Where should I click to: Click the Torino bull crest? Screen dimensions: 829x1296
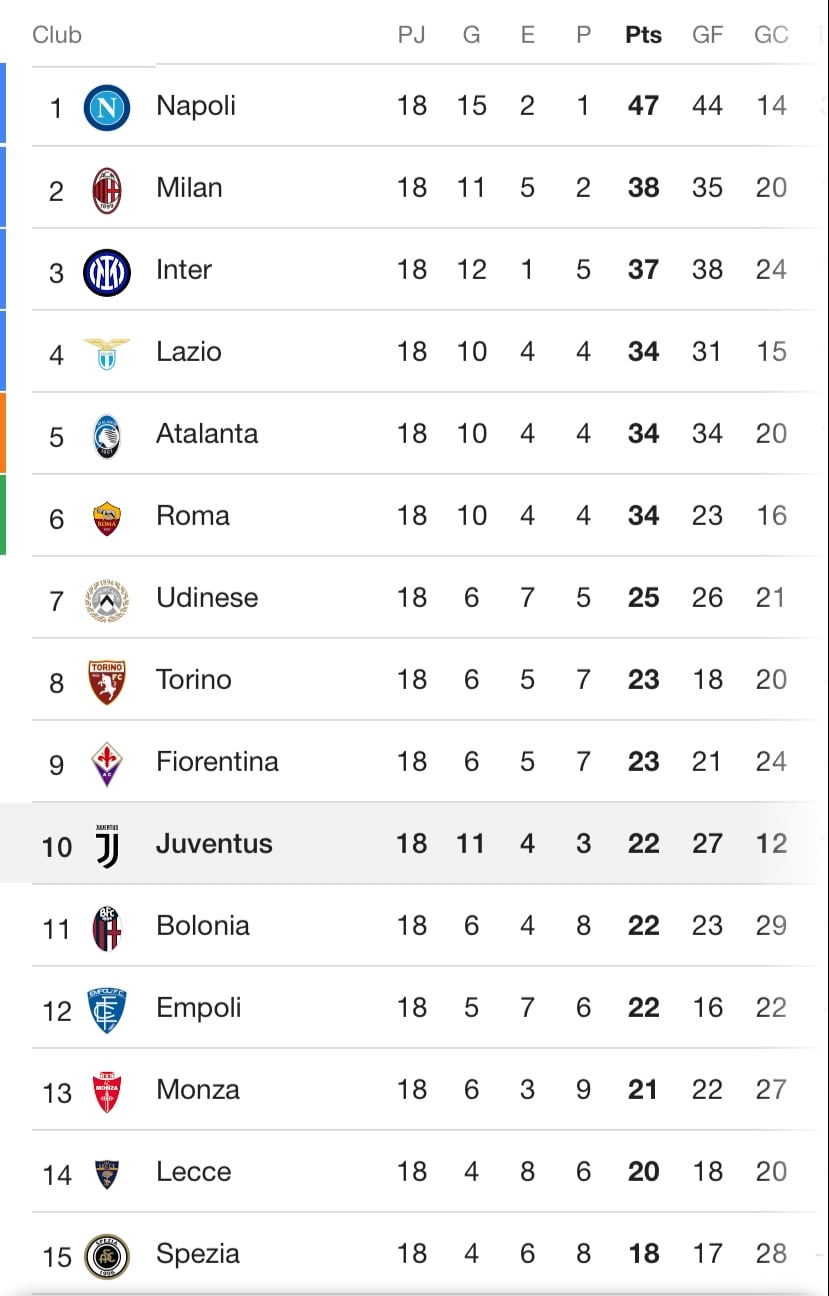106,681
